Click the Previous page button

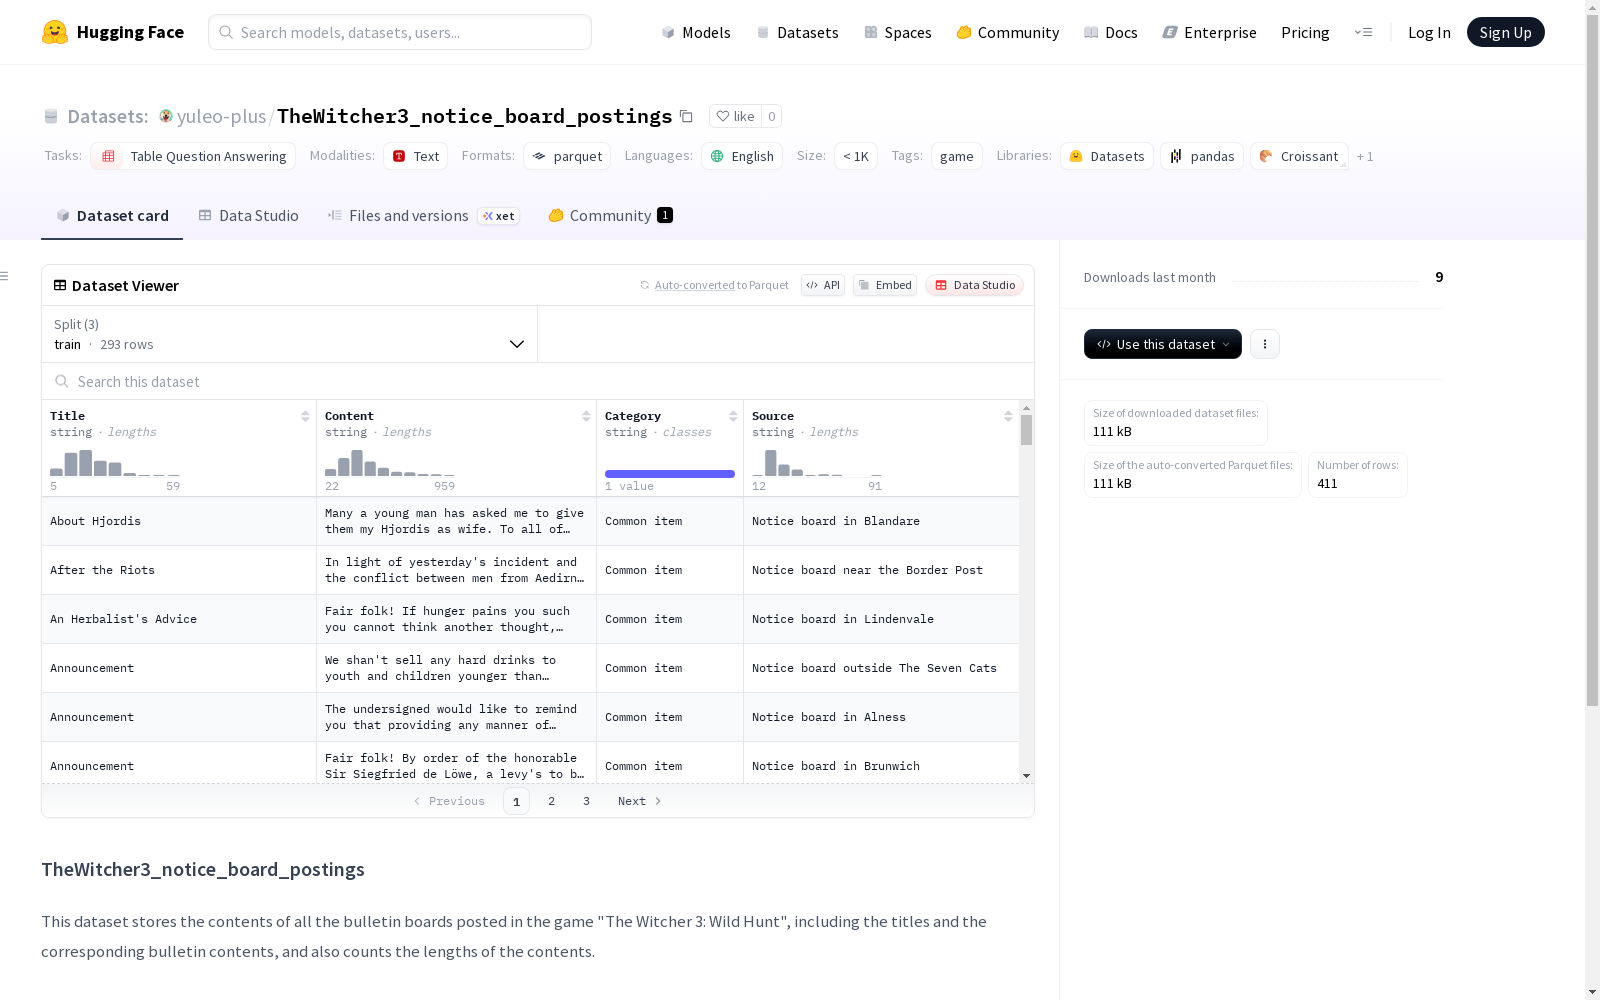449,801
